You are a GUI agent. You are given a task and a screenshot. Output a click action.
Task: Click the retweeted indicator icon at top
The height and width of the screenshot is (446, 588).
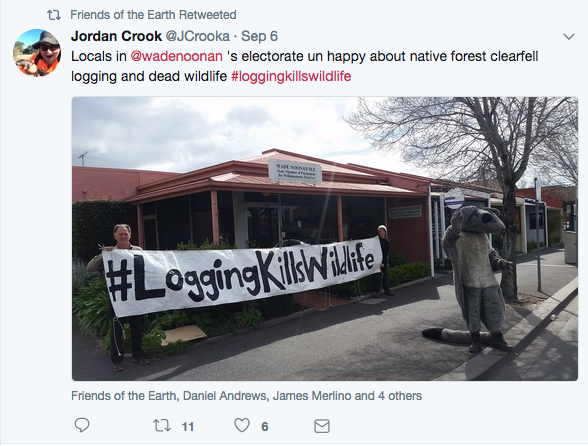54,15
